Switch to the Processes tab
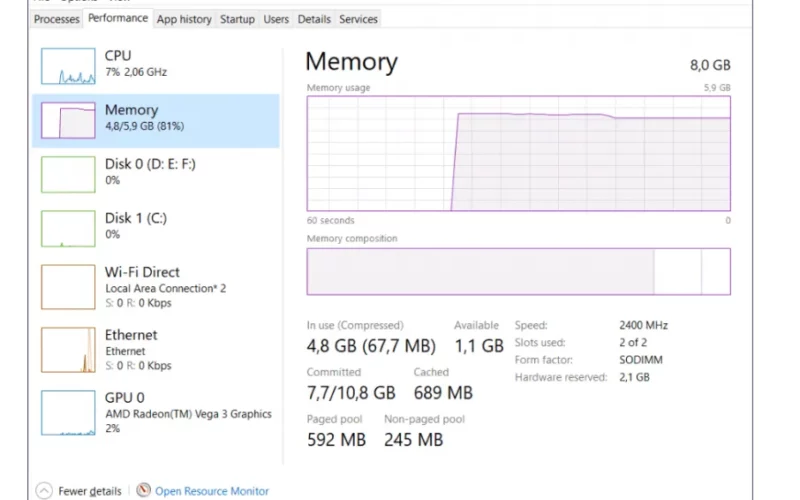 click(x=56, y=19)
